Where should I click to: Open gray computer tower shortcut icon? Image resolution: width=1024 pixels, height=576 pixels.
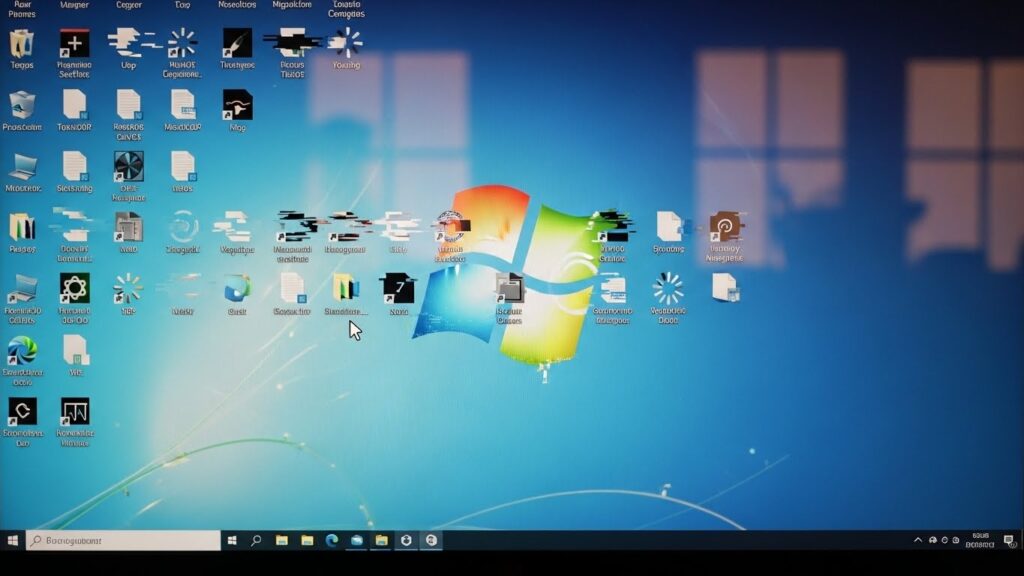coord(128,227)
